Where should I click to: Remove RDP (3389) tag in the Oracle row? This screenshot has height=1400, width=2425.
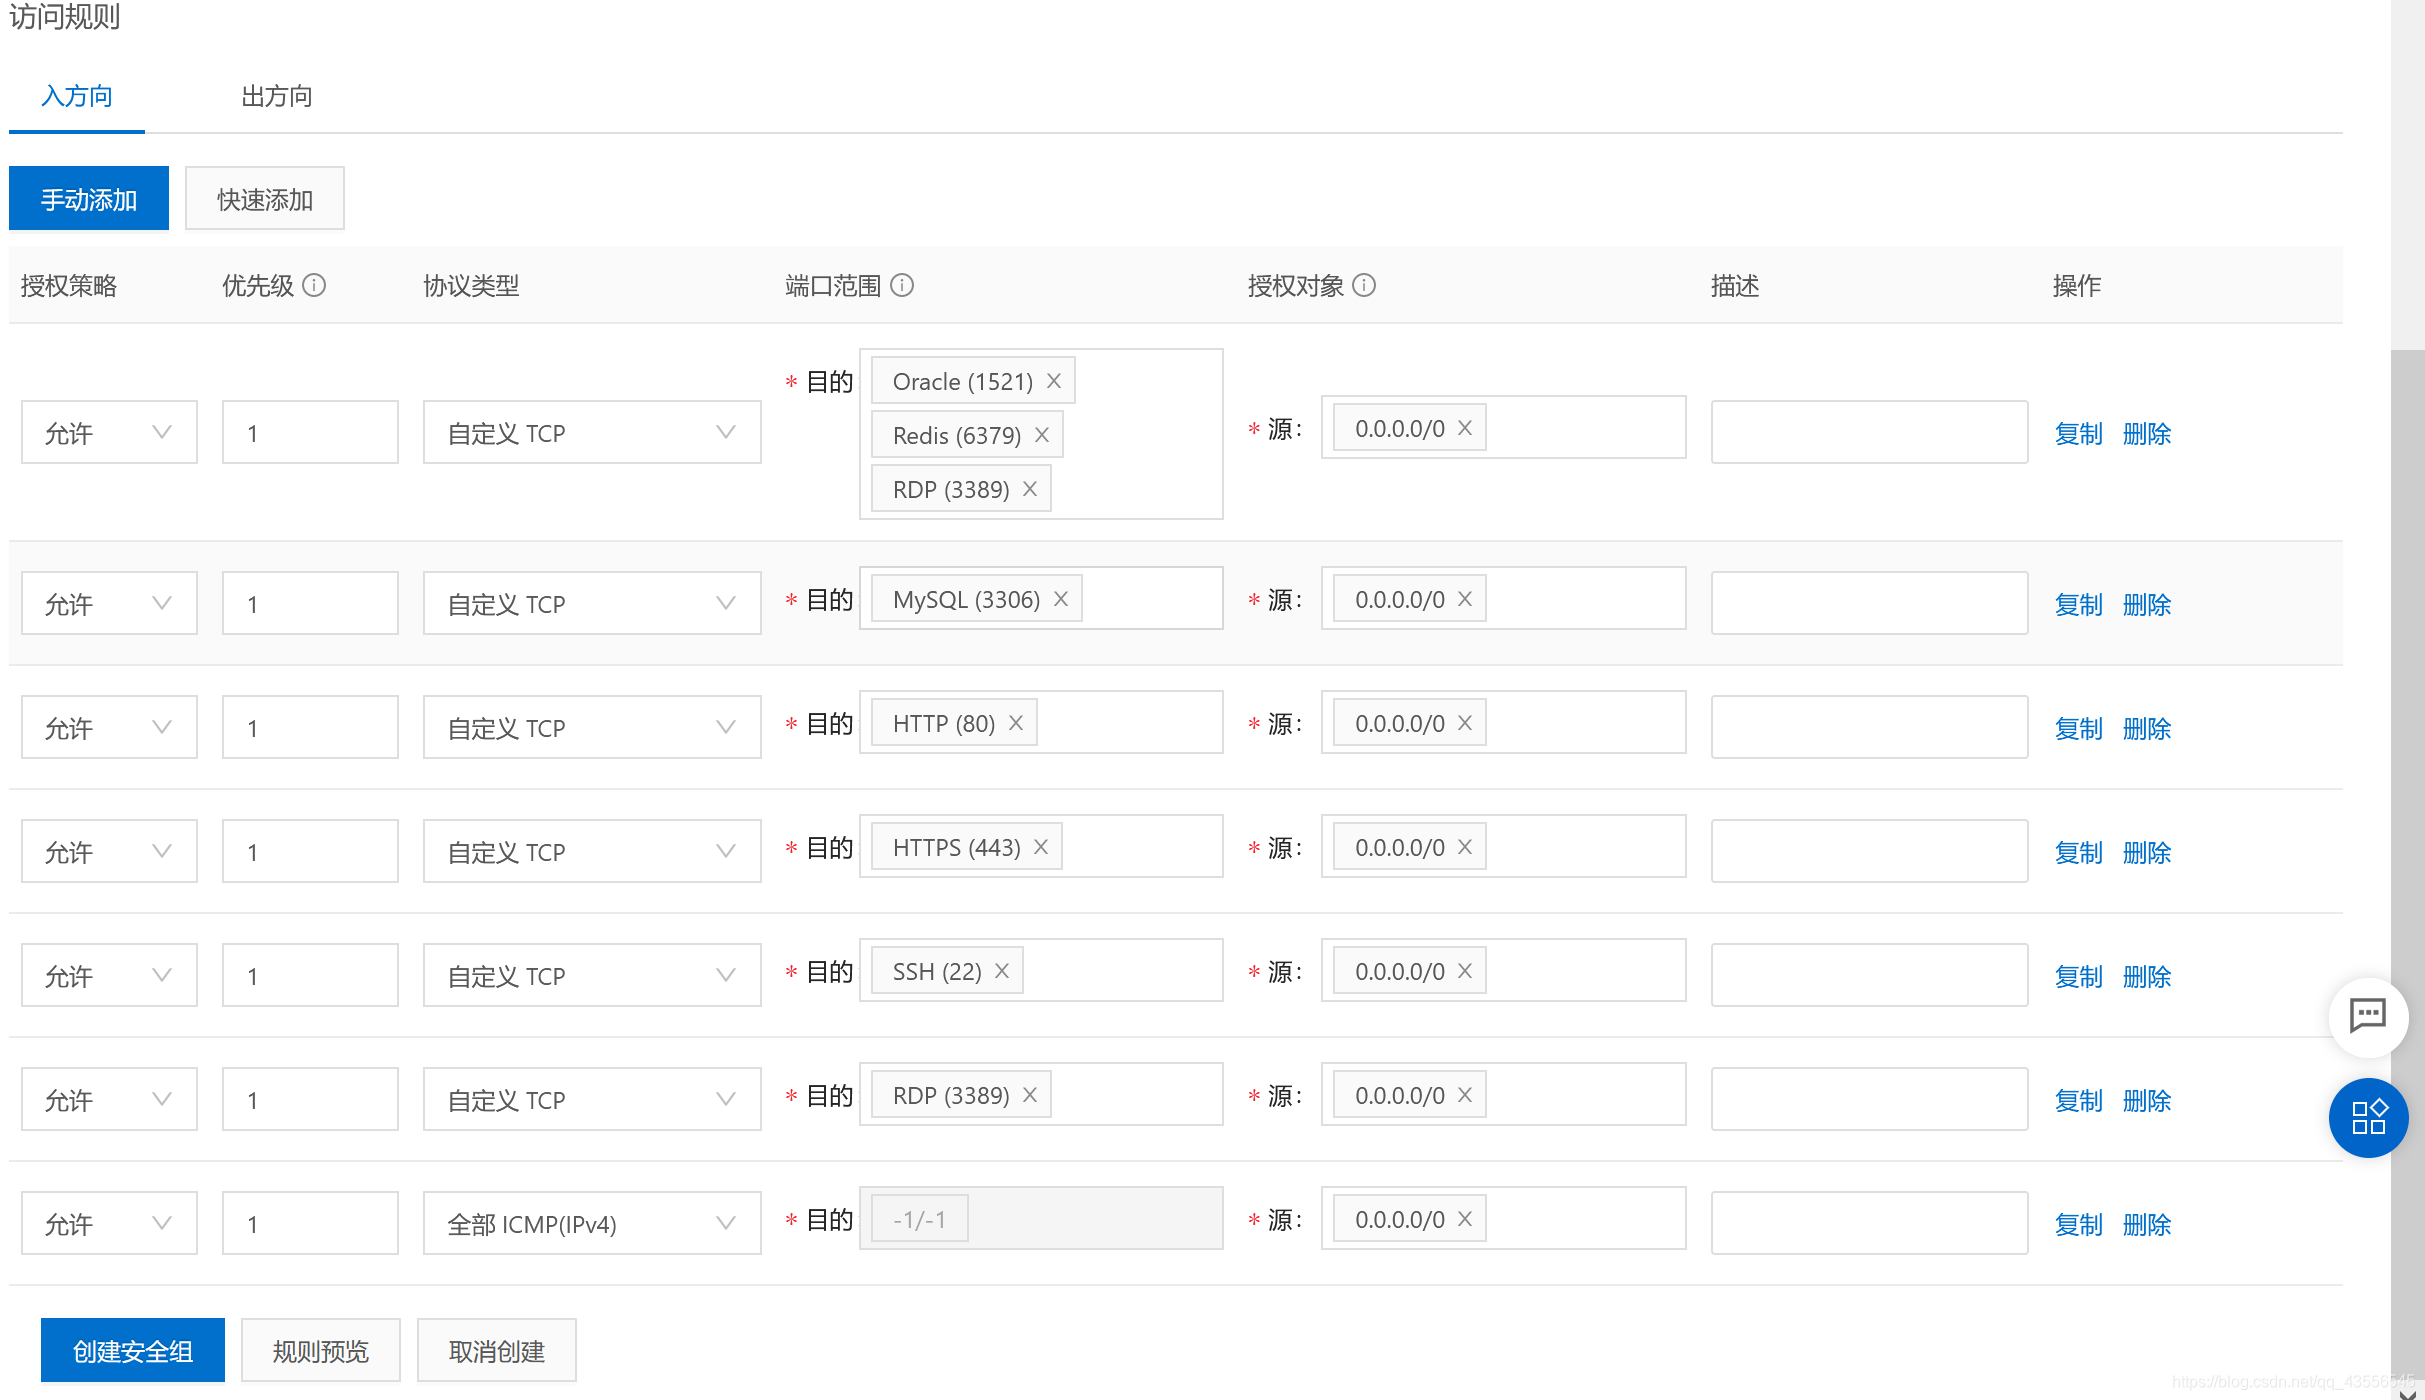pyautogui.click(x=1029, y=489)
